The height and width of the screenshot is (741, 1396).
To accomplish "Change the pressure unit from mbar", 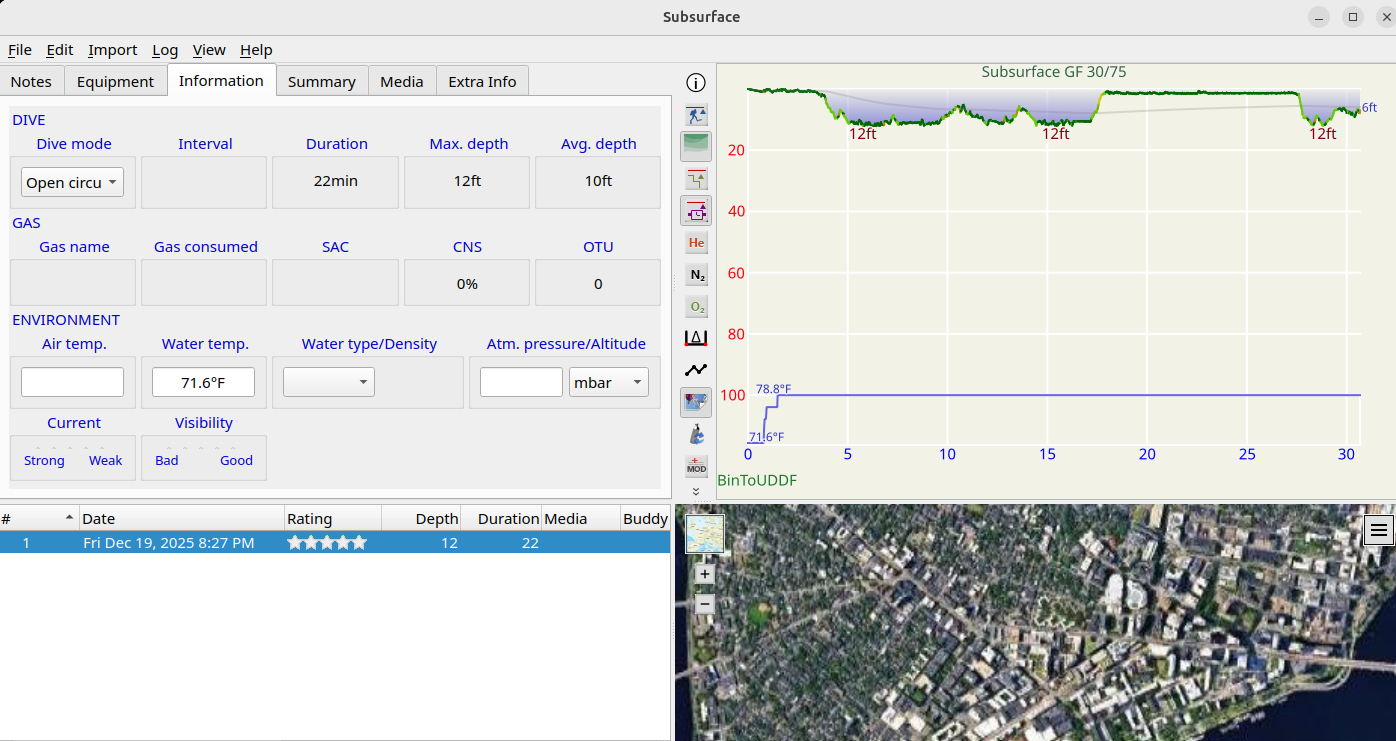I will click(608, 381).
